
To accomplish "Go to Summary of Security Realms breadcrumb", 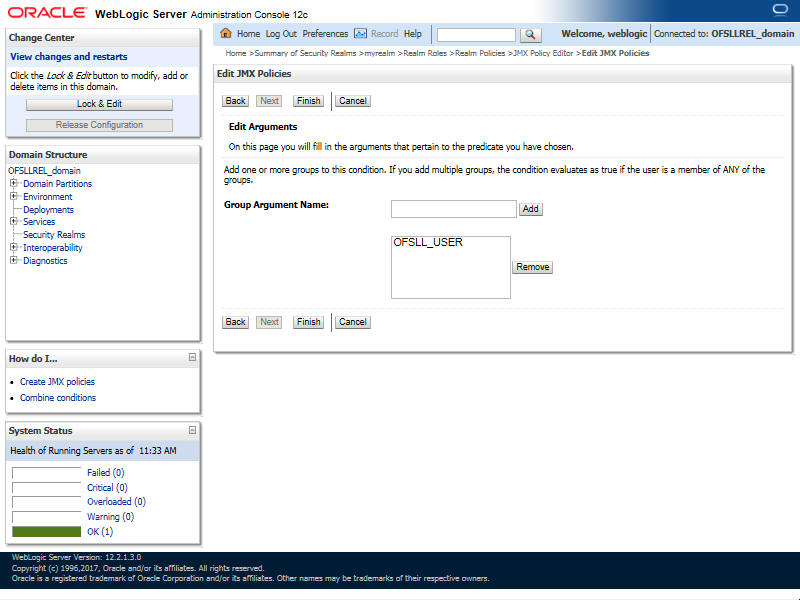I will point(305,53).
